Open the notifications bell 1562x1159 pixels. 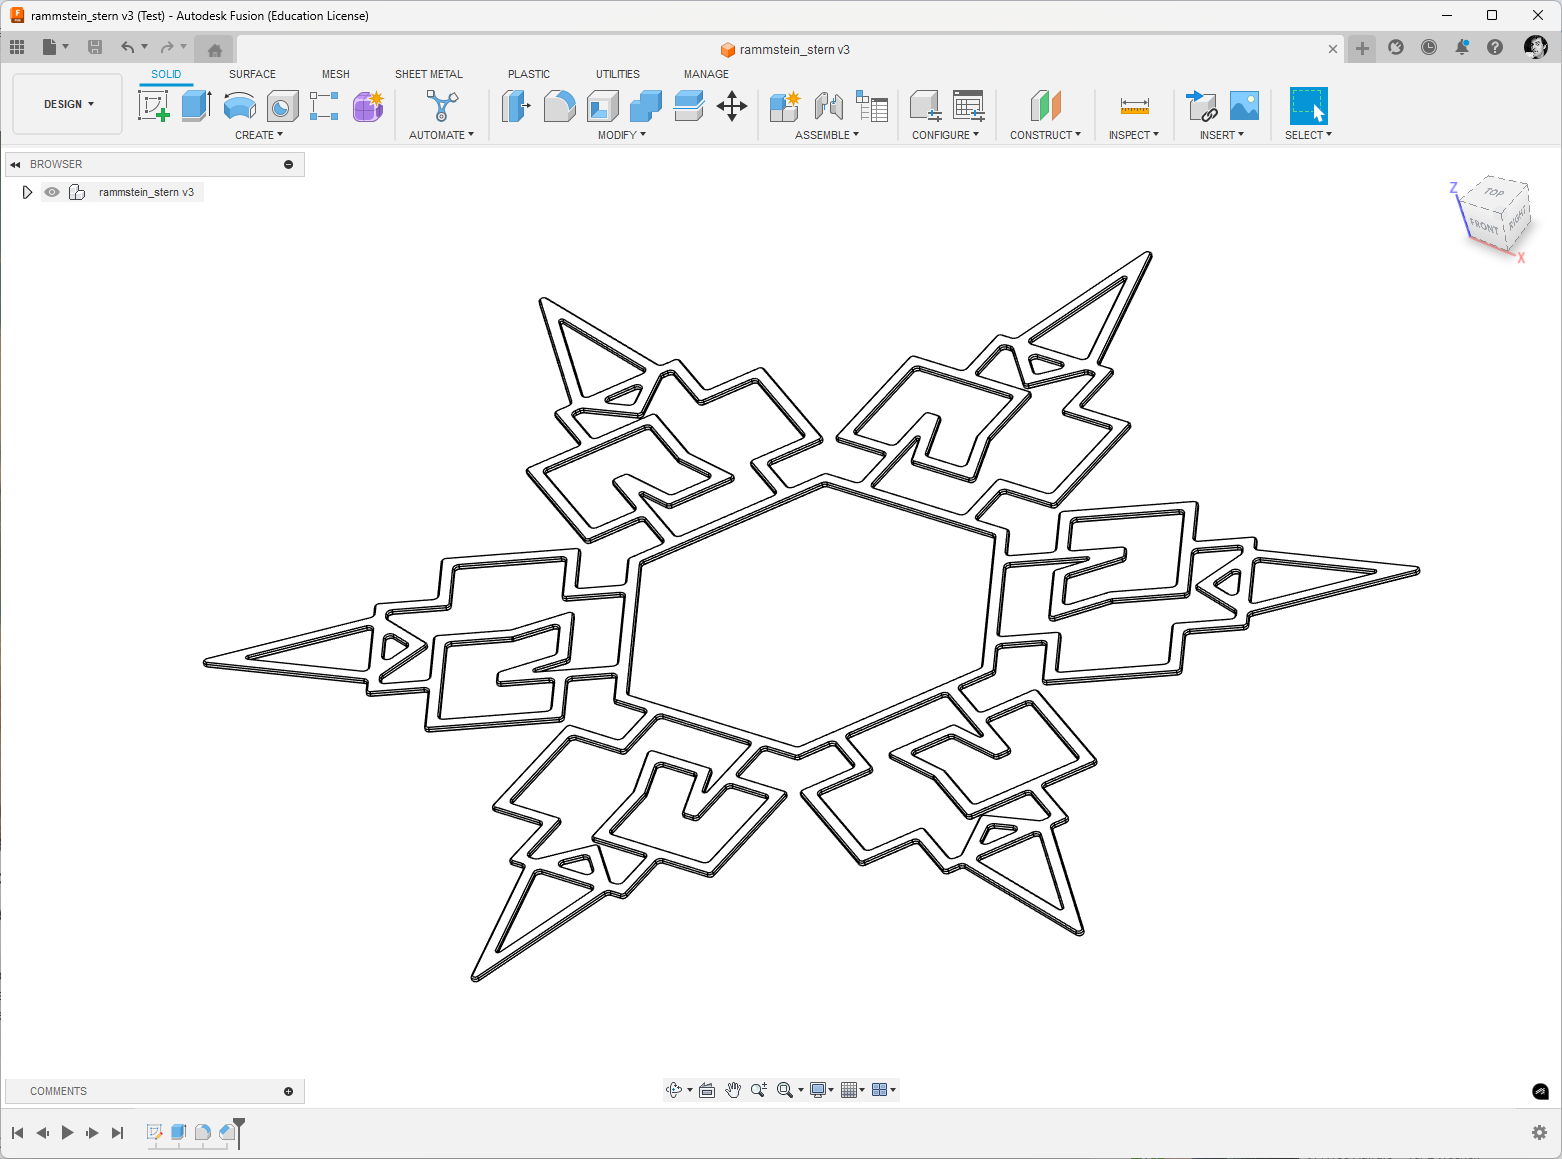(x=1462, y=48)
